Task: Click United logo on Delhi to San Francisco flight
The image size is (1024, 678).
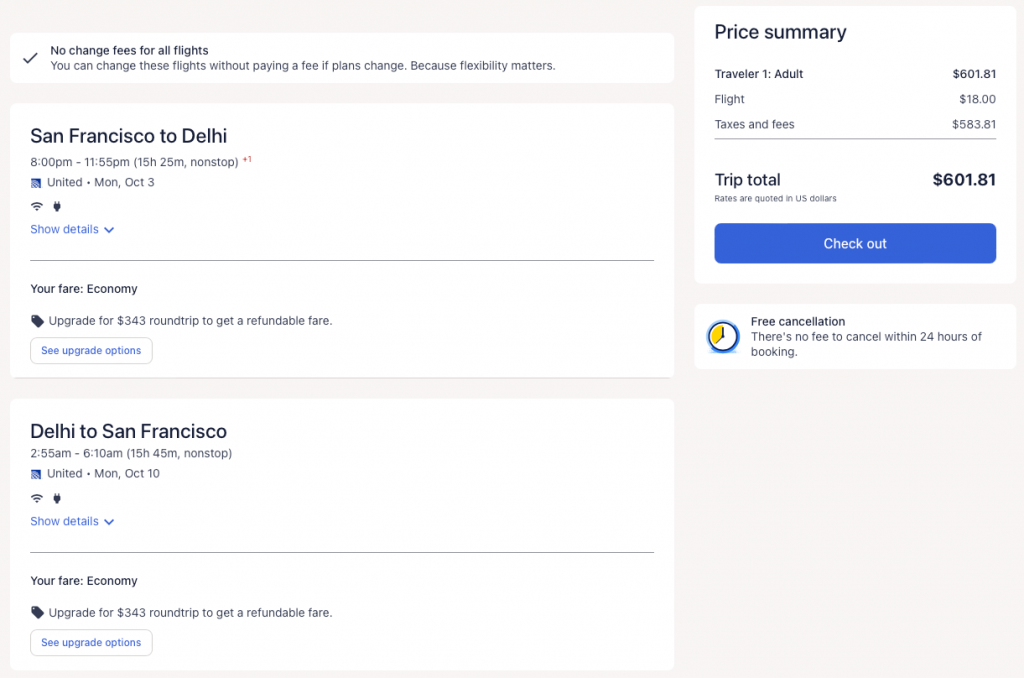Action: coord(36,474)
